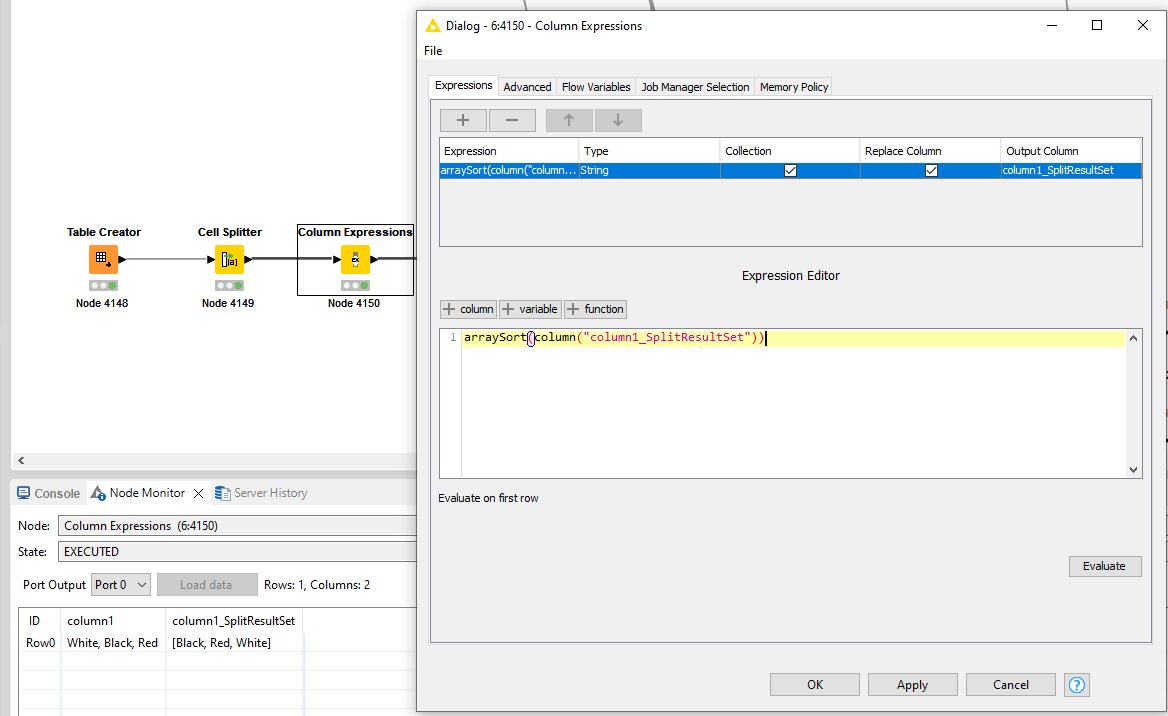The height and width of the screenshot is (716, 1168).
Task: Insert a column into the expression
Action: tap(468, 309)
